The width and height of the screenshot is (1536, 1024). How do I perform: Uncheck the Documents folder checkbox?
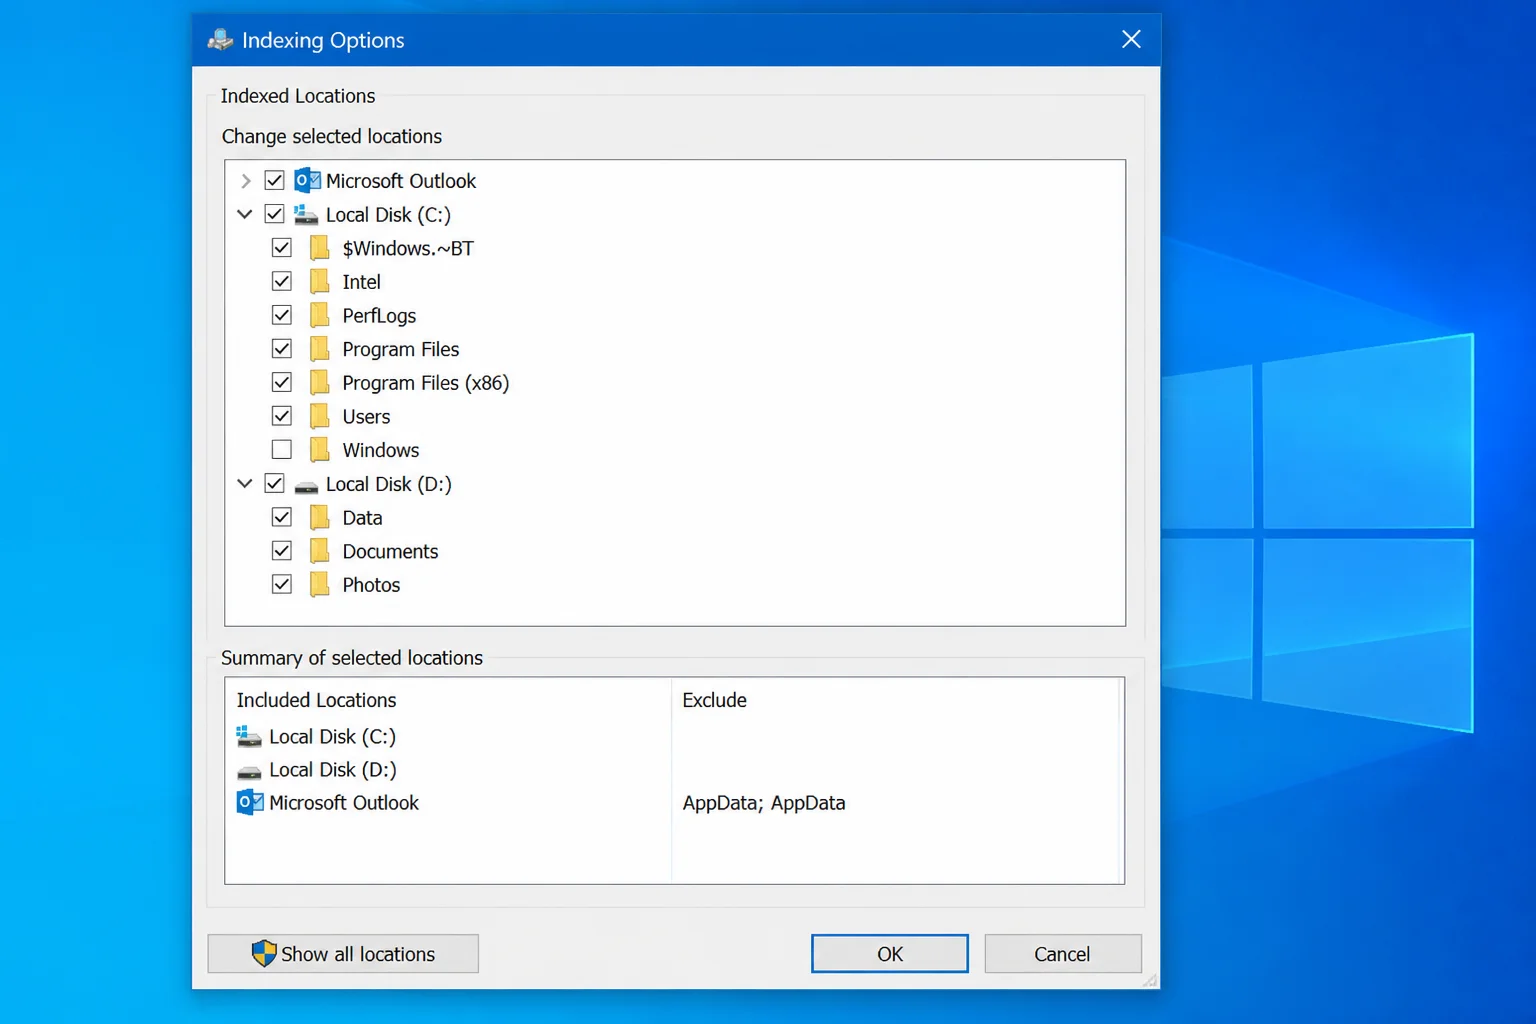(x=282, y=551)
